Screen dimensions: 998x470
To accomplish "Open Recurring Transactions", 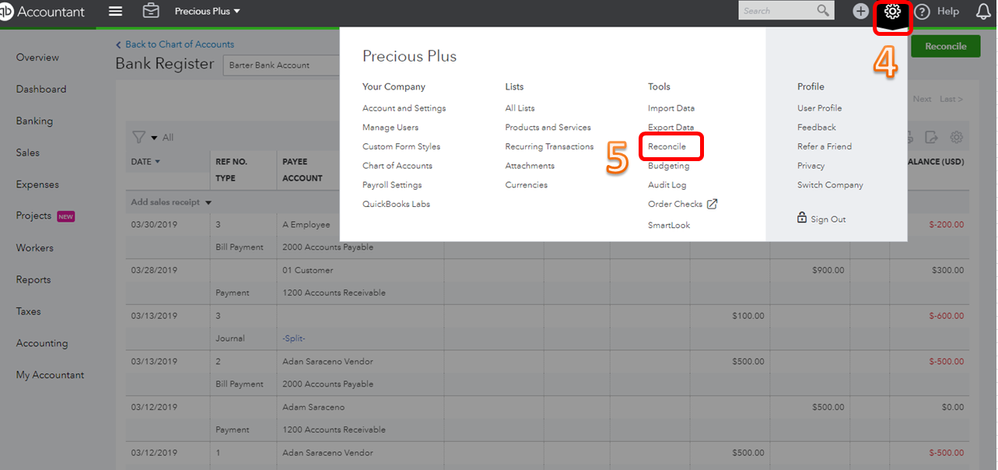I will click(x=549, y=146).
